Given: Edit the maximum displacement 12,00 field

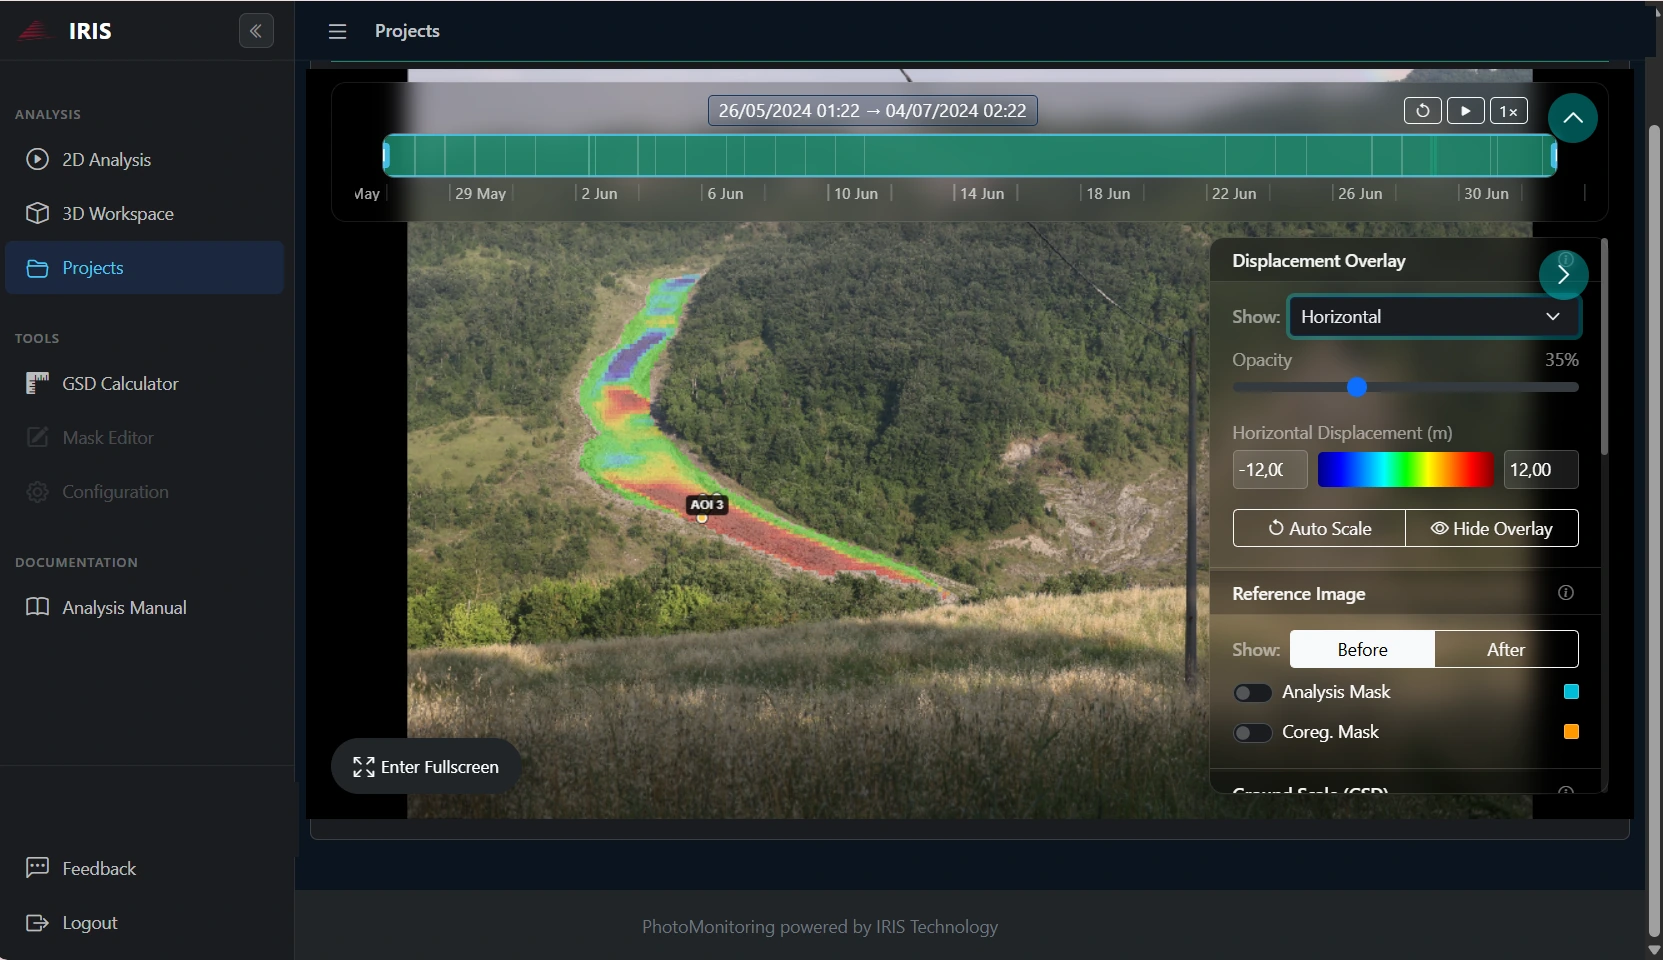Looking at the screenshot, I should pyautogui.click(x=1540, y=470).
